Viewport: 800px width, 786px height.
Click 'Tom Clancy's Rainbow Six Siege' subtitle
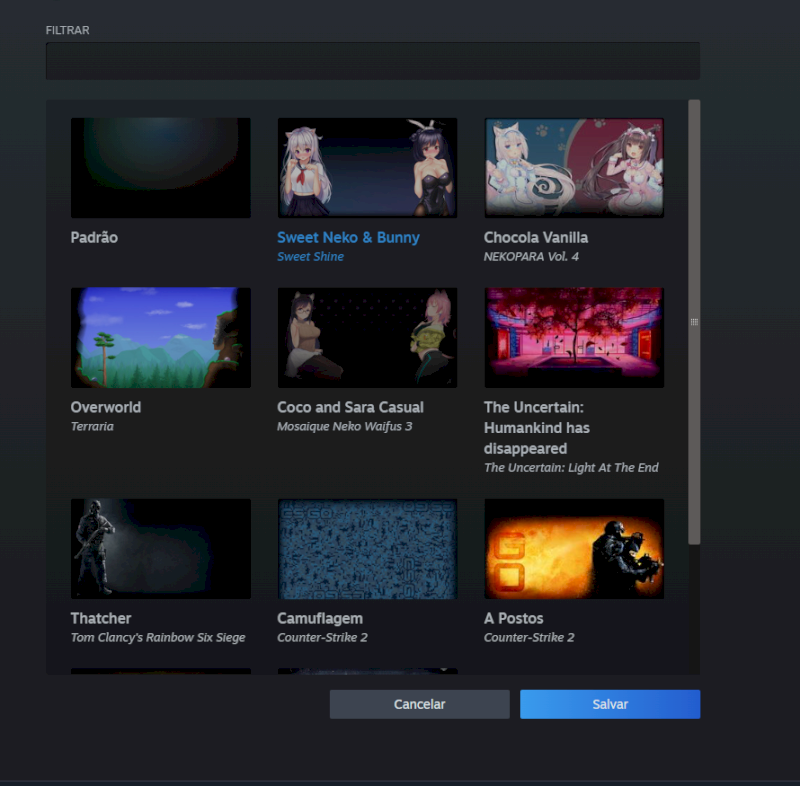(x=158, y=638)
